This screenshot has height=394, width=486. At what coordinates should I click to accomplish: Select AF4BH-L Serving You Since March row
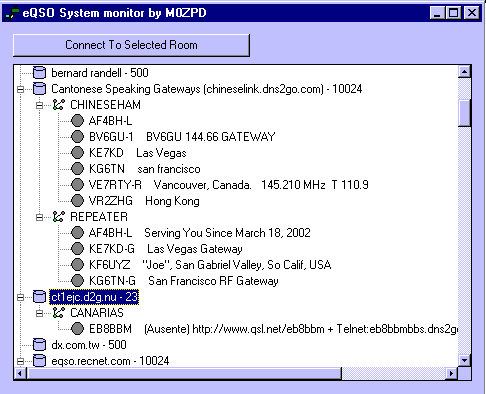click(x=200, y=233)
